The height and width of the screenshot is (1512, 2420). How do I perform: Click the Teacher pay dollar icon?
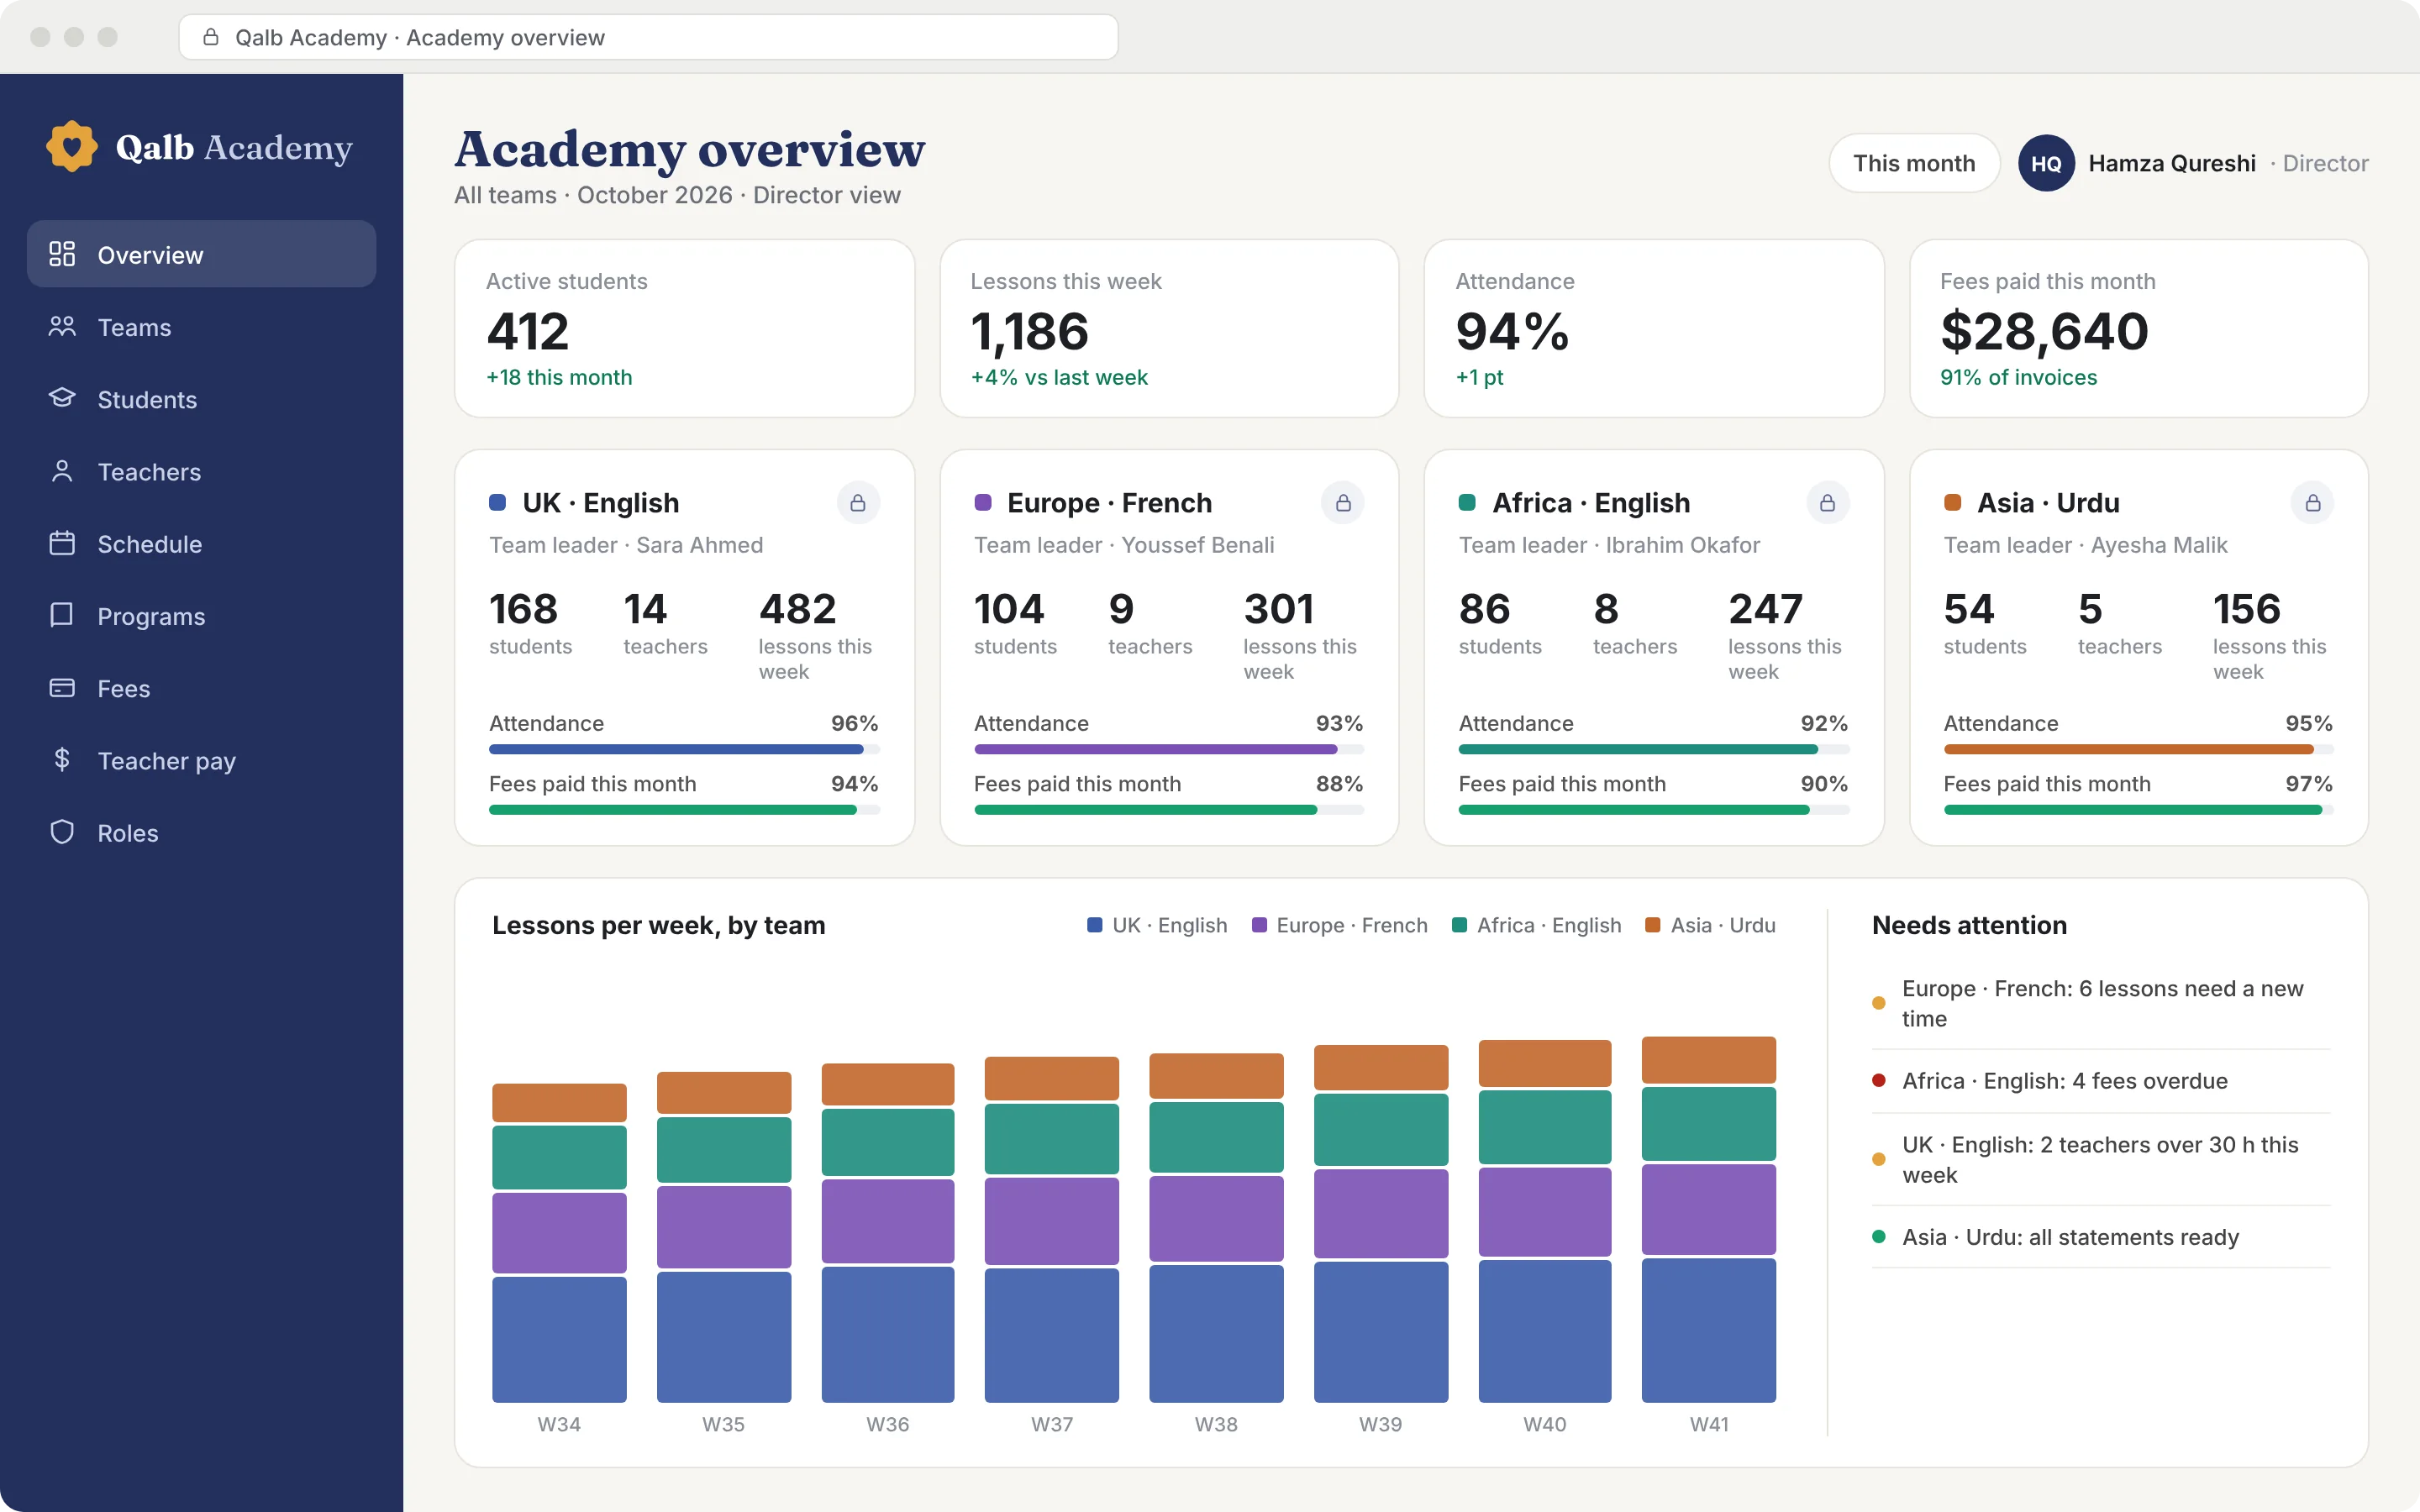[x=62, y=760]
